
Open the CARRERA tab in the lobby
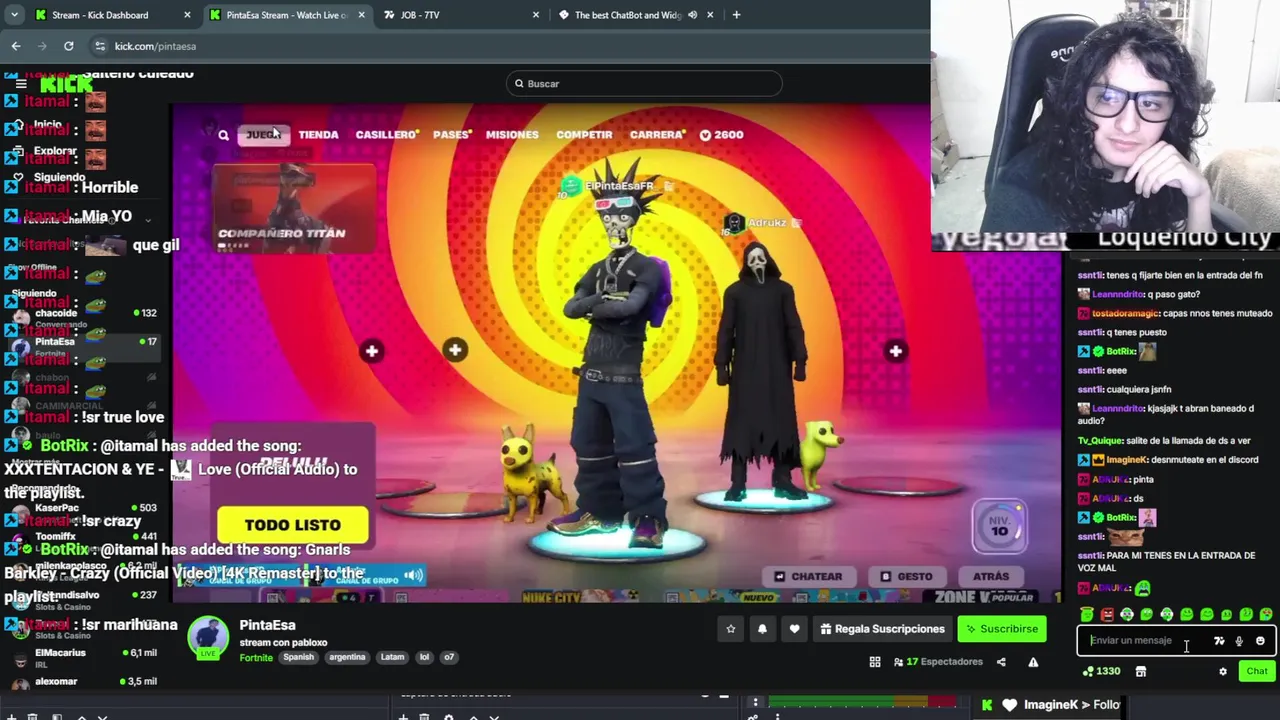pos(657,135)
